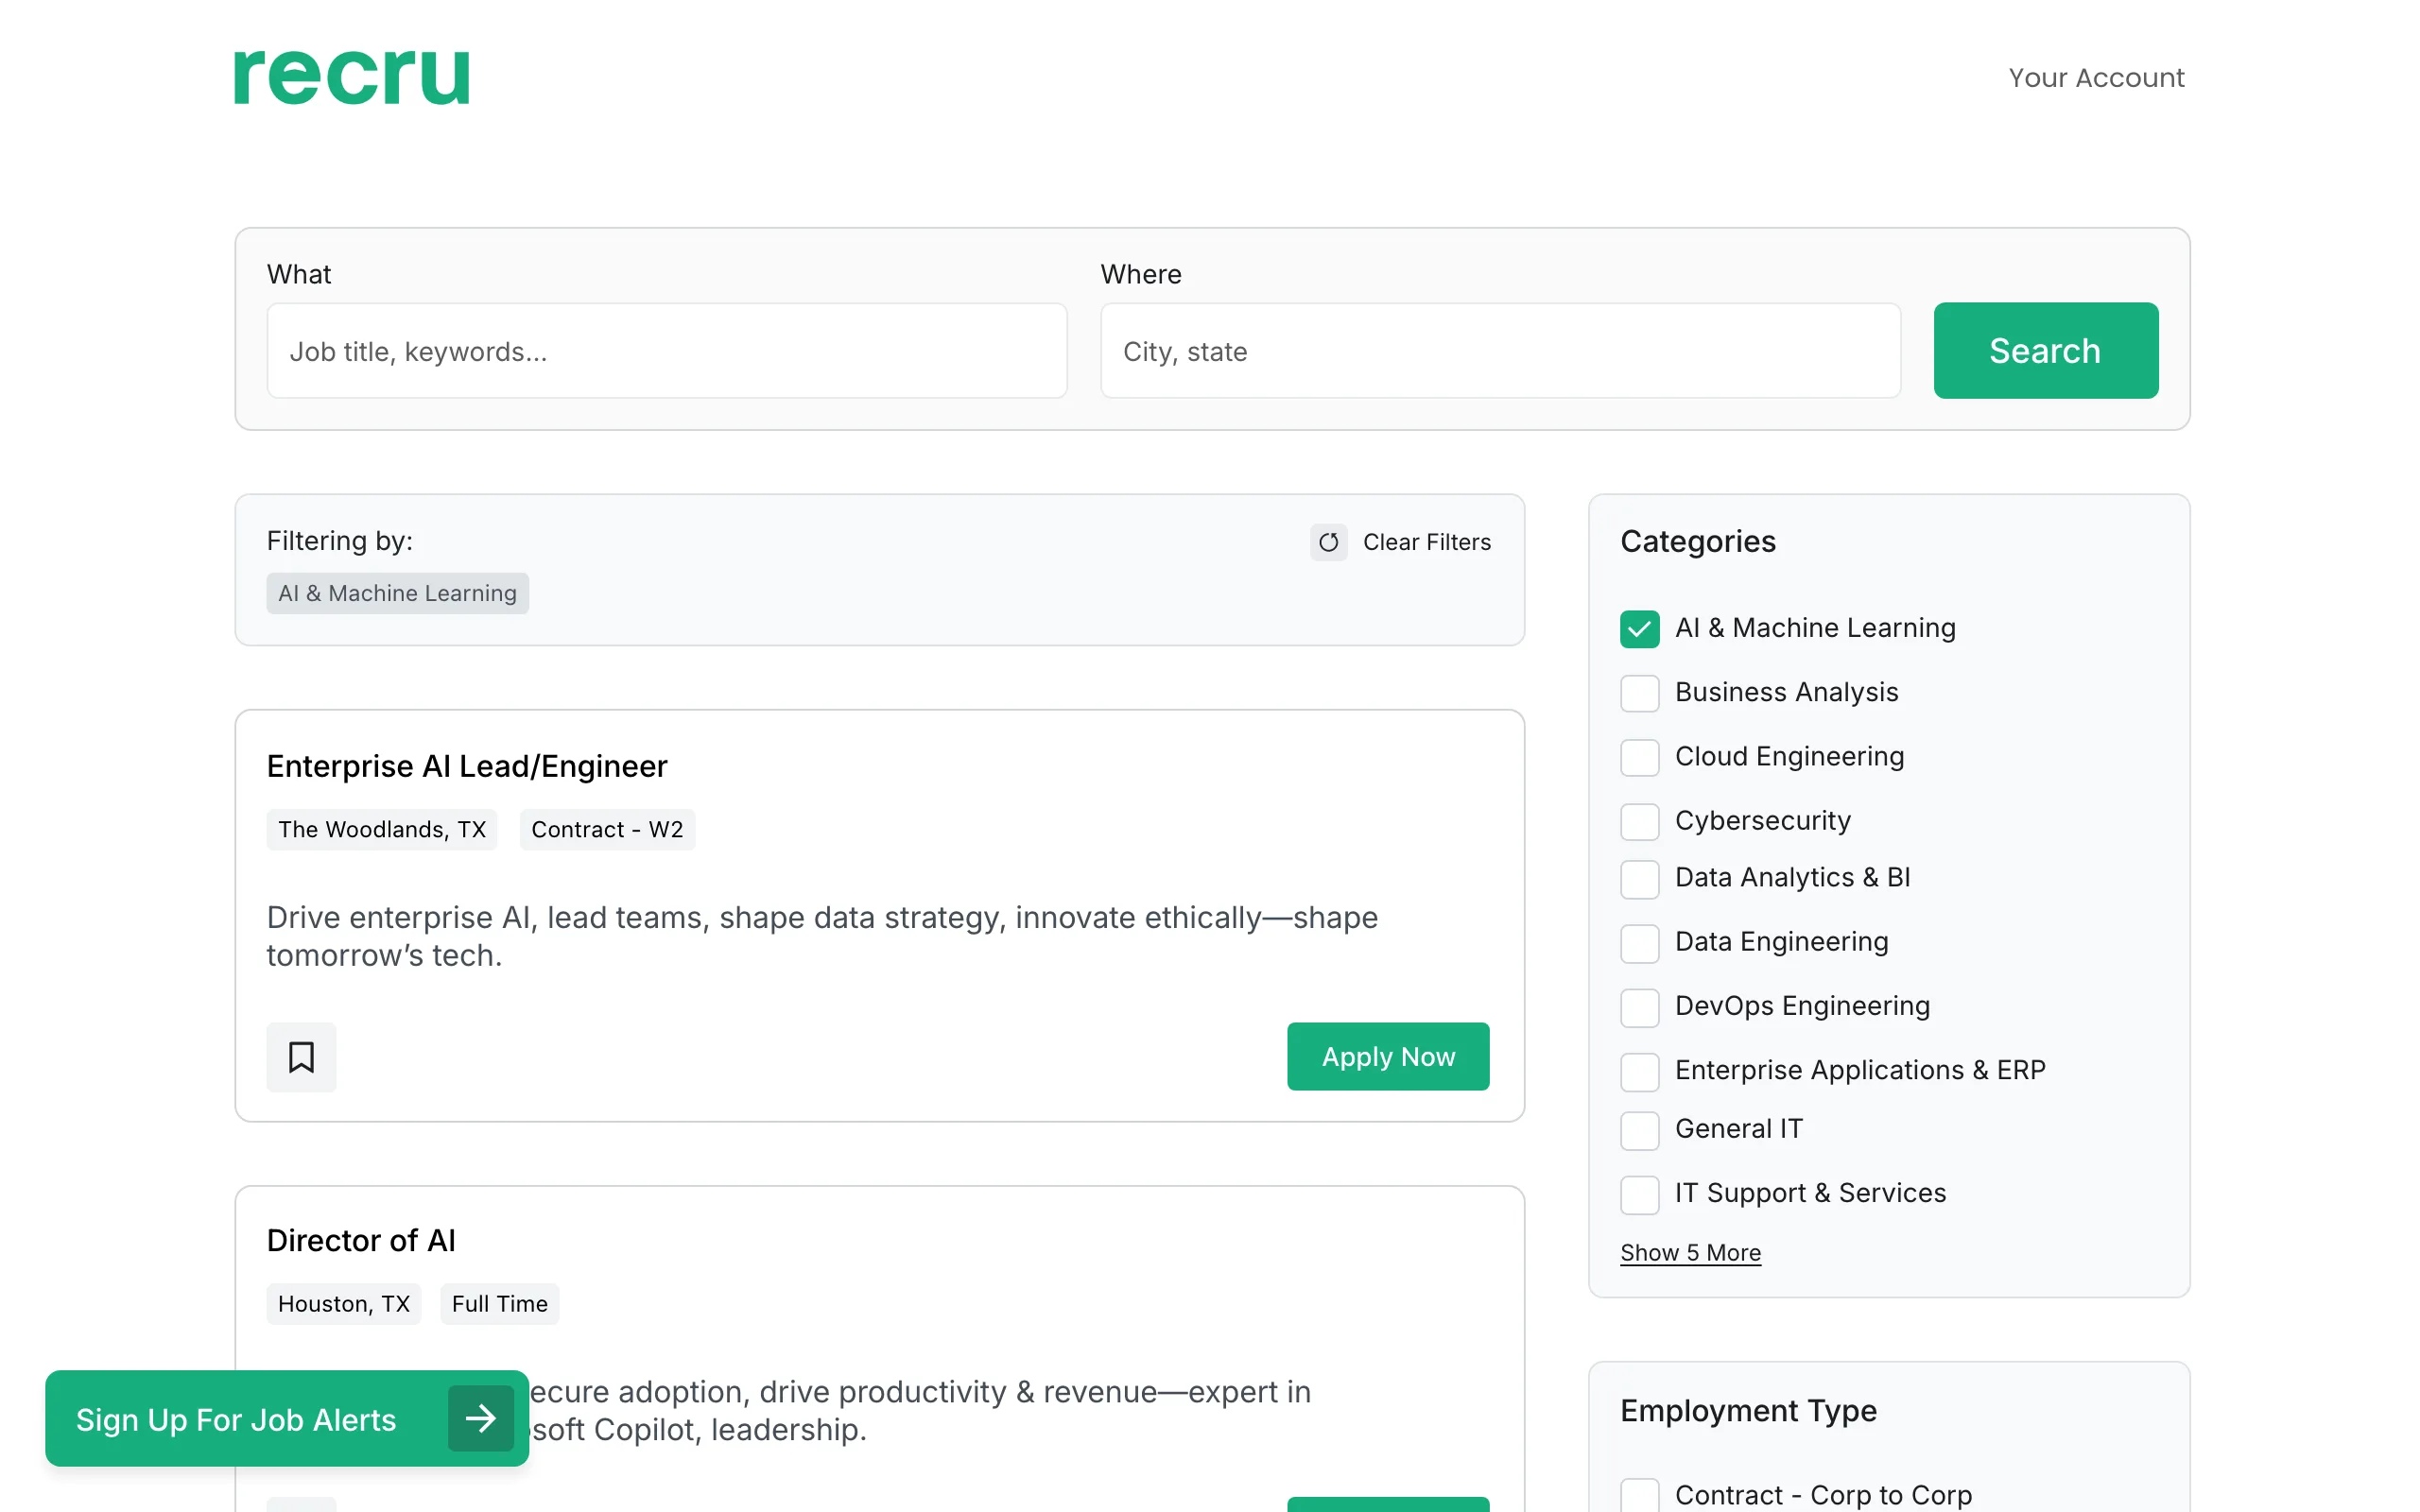
Task: Enable the General IT filter
Action: (x=1639, y=1130)
